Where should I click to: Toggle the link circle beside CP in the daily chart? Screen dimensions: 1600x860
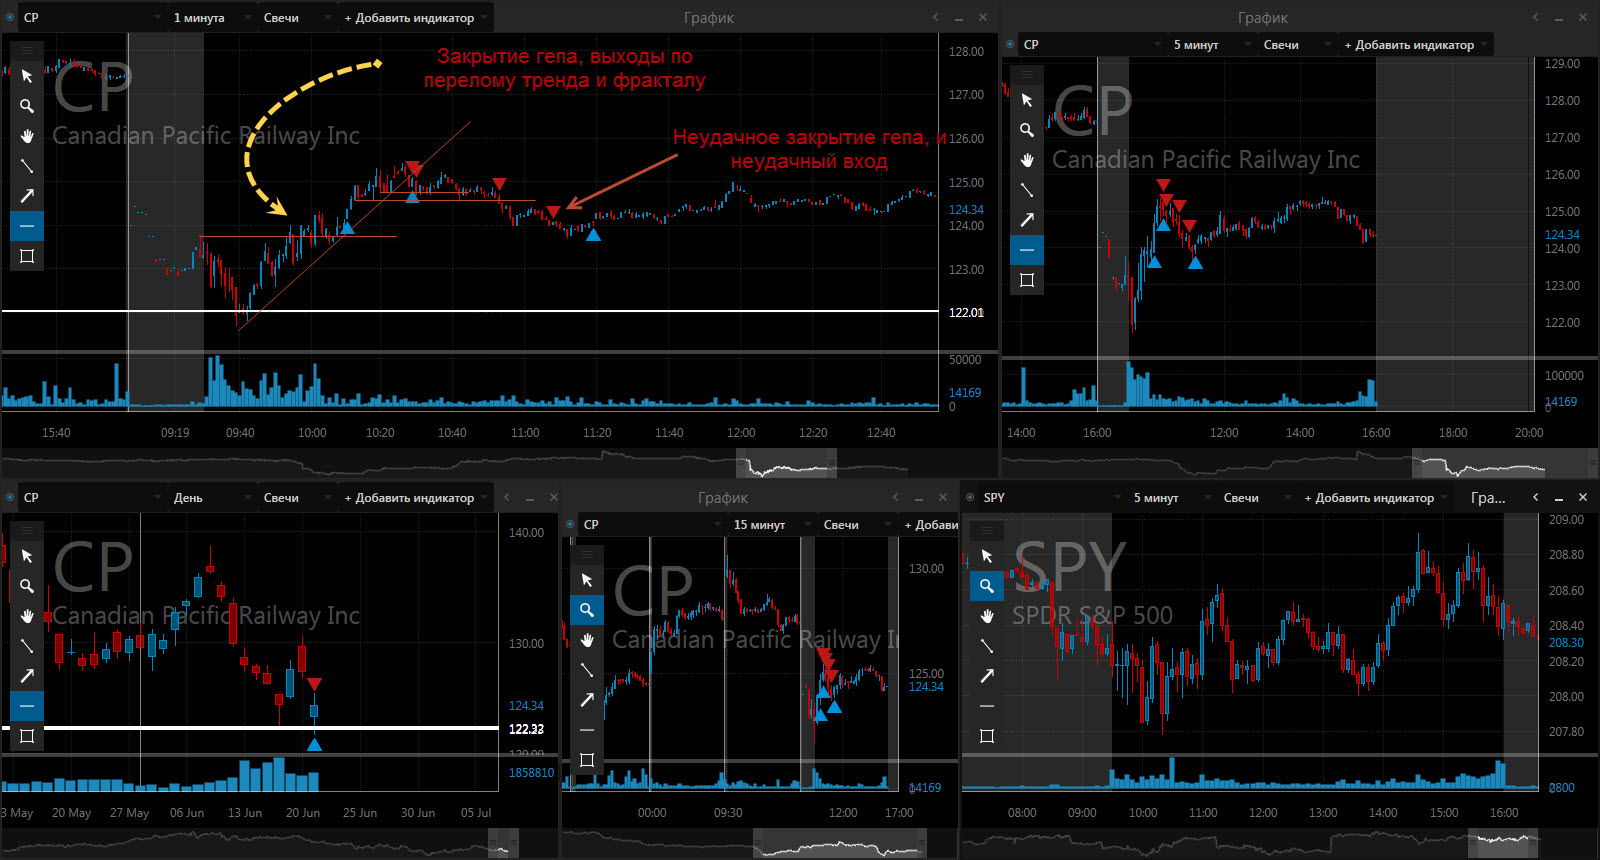pos(11,498)
